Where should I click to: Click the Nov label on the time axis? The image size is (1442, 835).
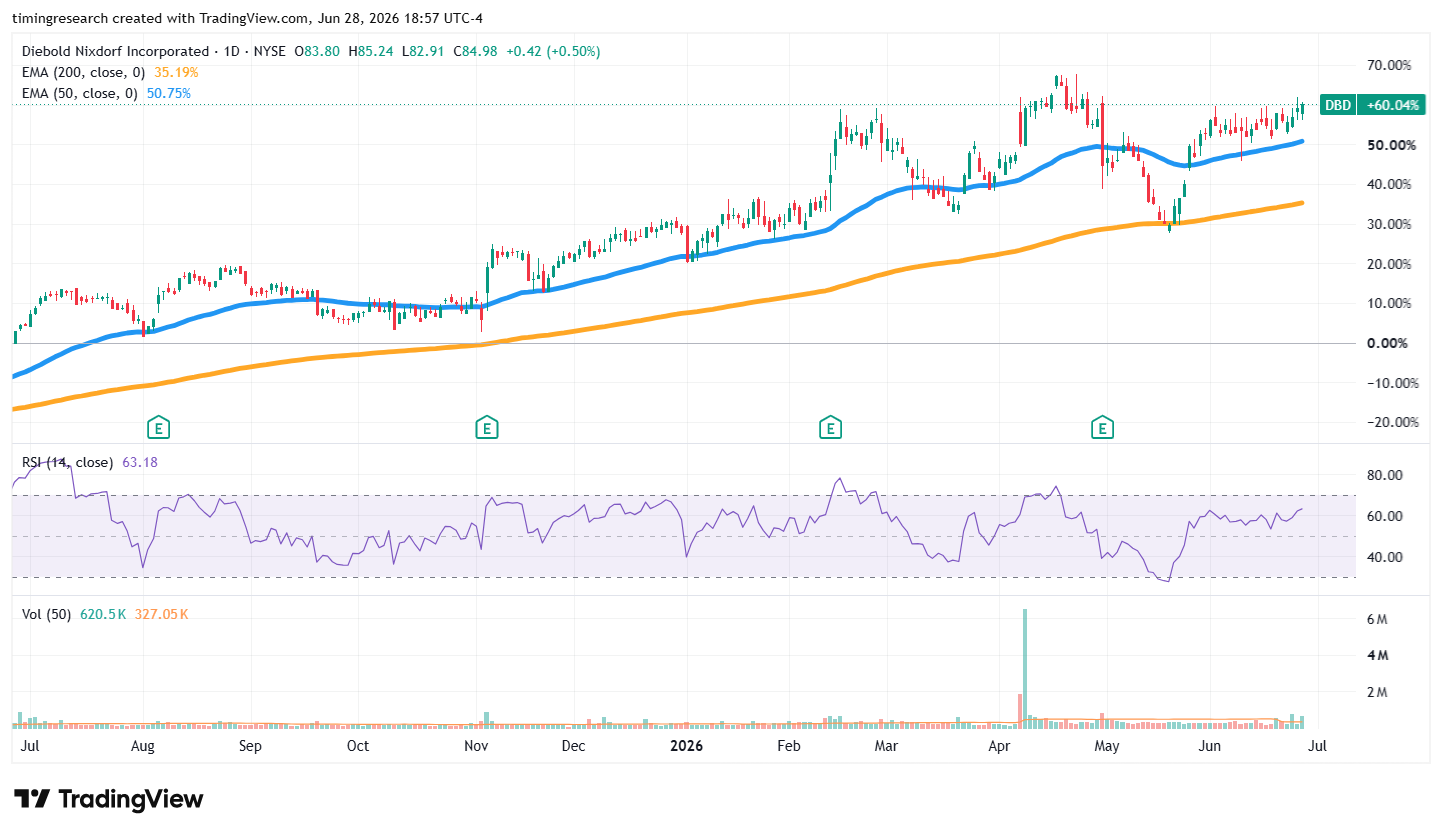(x=476, y=746)
